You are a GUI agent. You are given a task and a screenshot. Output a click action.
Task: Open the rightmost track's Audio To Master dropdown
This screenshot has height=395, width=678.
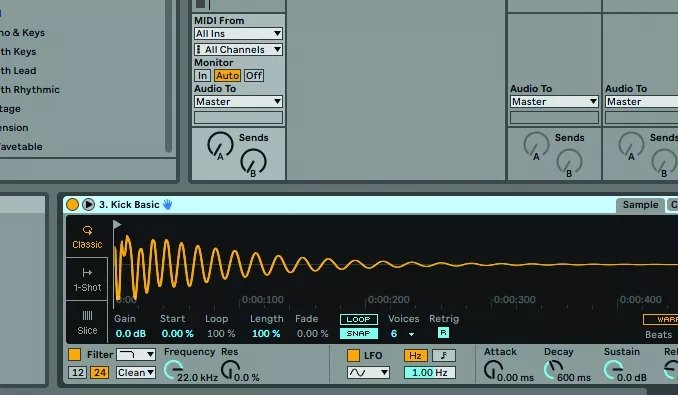tap(642, 102)
